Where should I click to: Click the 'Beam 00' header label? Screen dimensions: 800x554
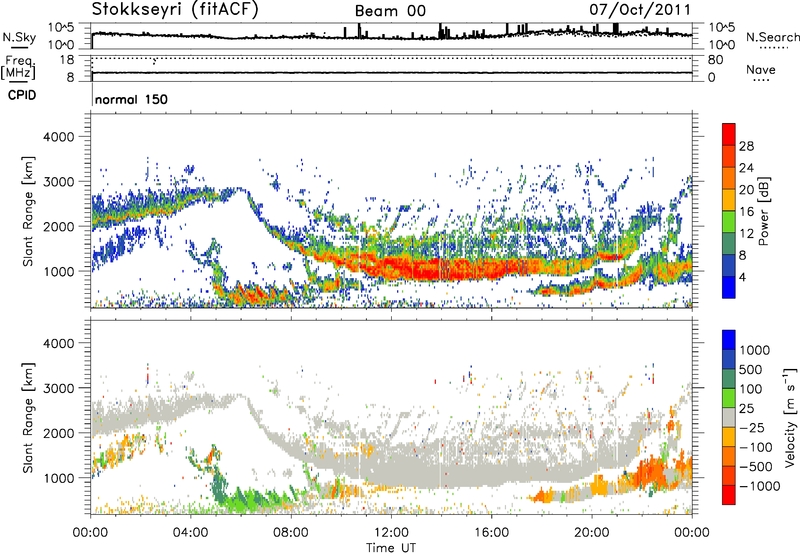click(390, 11)
